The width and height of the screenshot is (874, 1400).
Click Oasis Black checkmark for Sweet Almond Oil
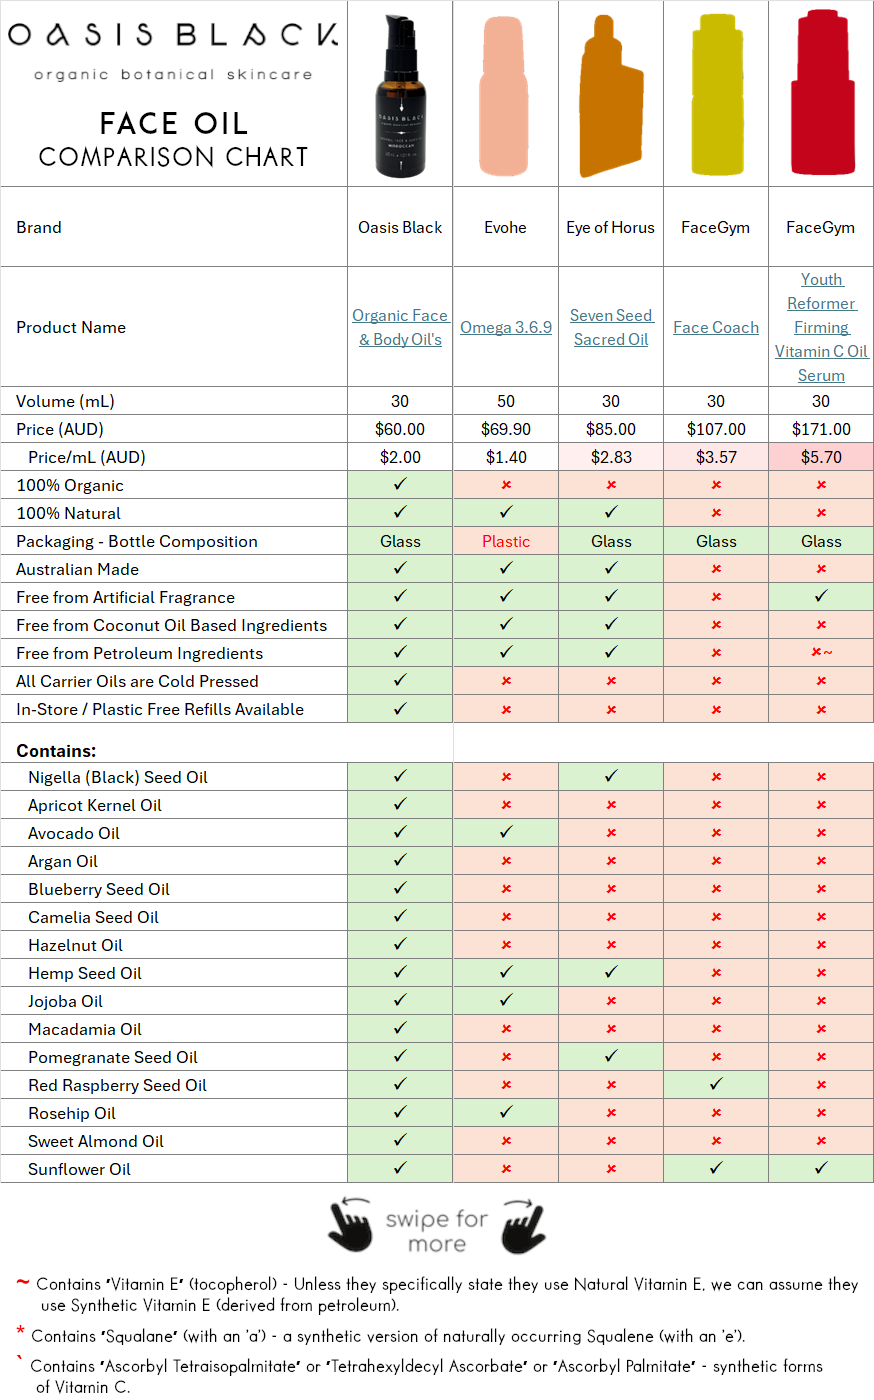pyautogui.click(x=400, y=1140)
